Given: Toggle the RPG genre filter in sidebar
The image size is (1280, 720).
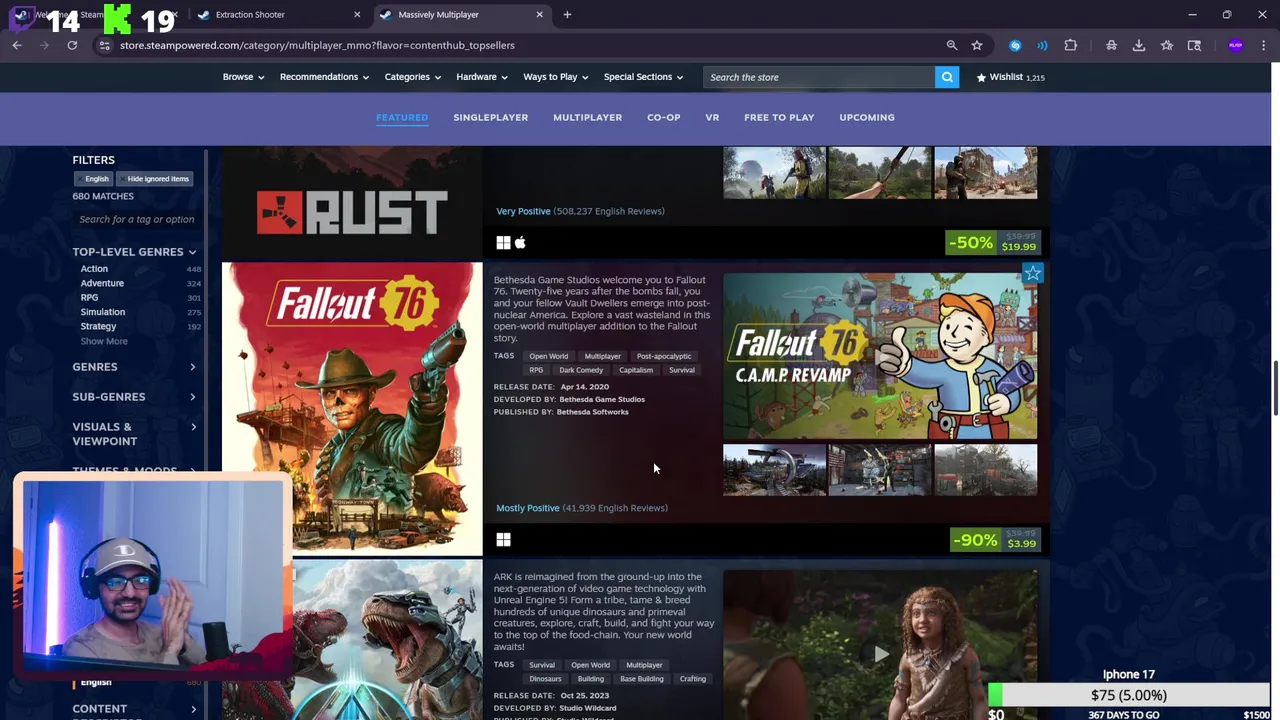Looking at the screenshot, I should tap(89, 297).
